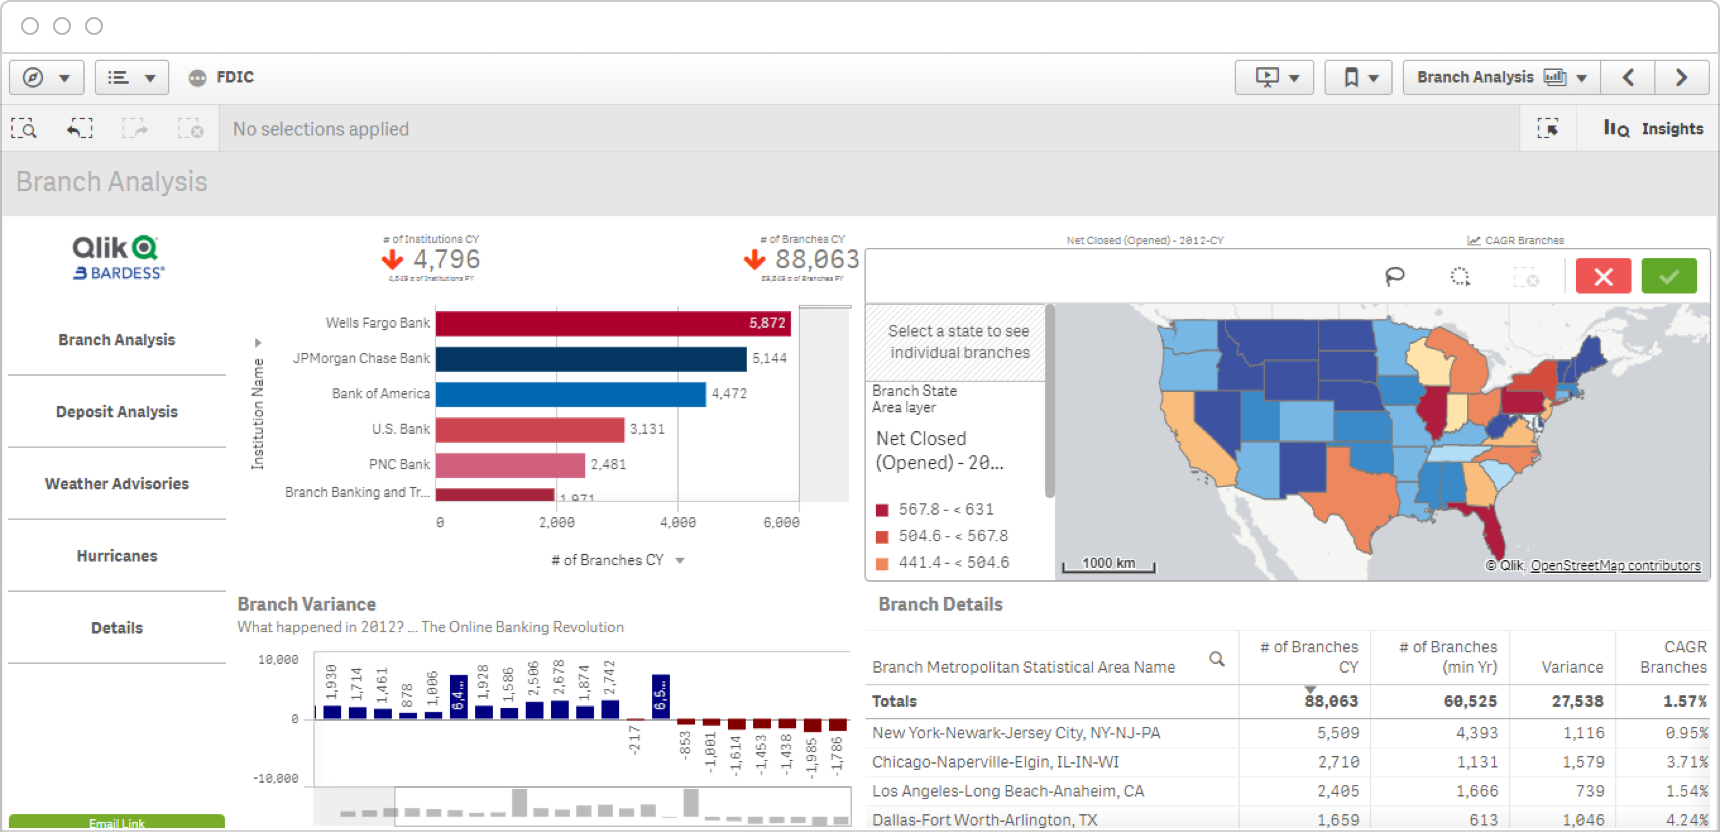Select U.S. Bank bar

(530, 430)
